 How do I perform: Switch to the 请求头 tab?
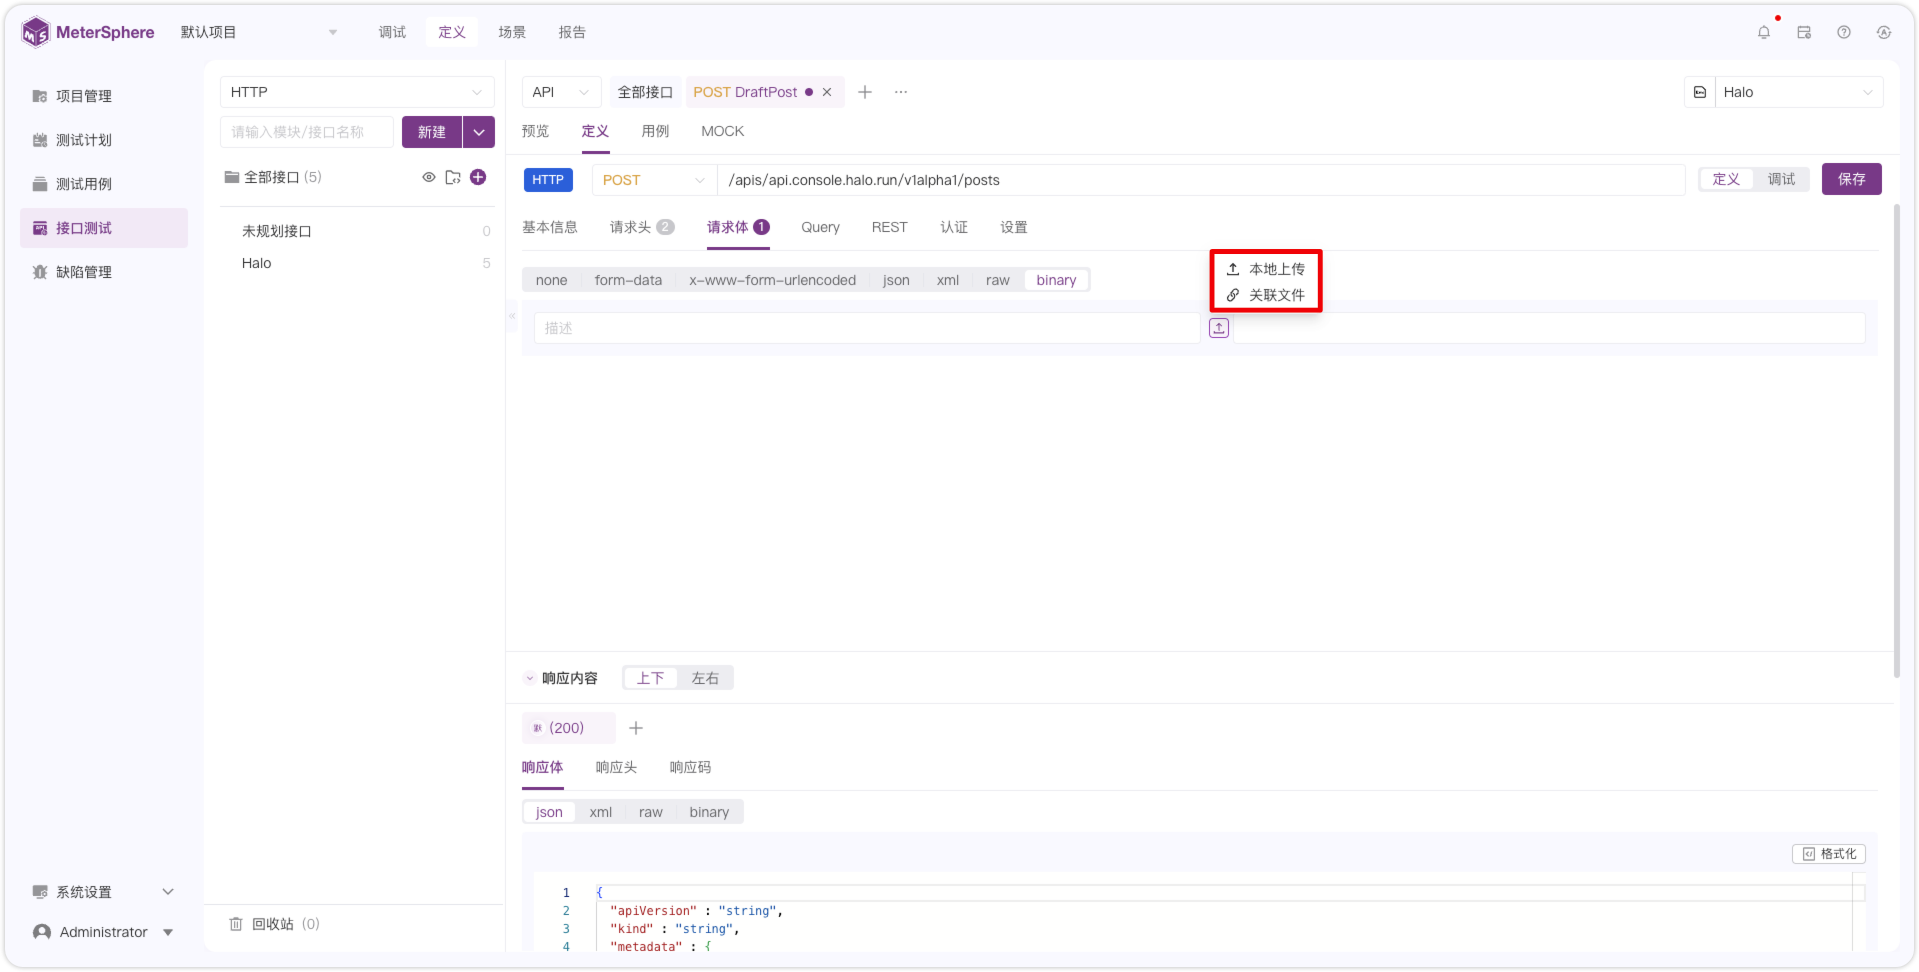pos(642,227)
